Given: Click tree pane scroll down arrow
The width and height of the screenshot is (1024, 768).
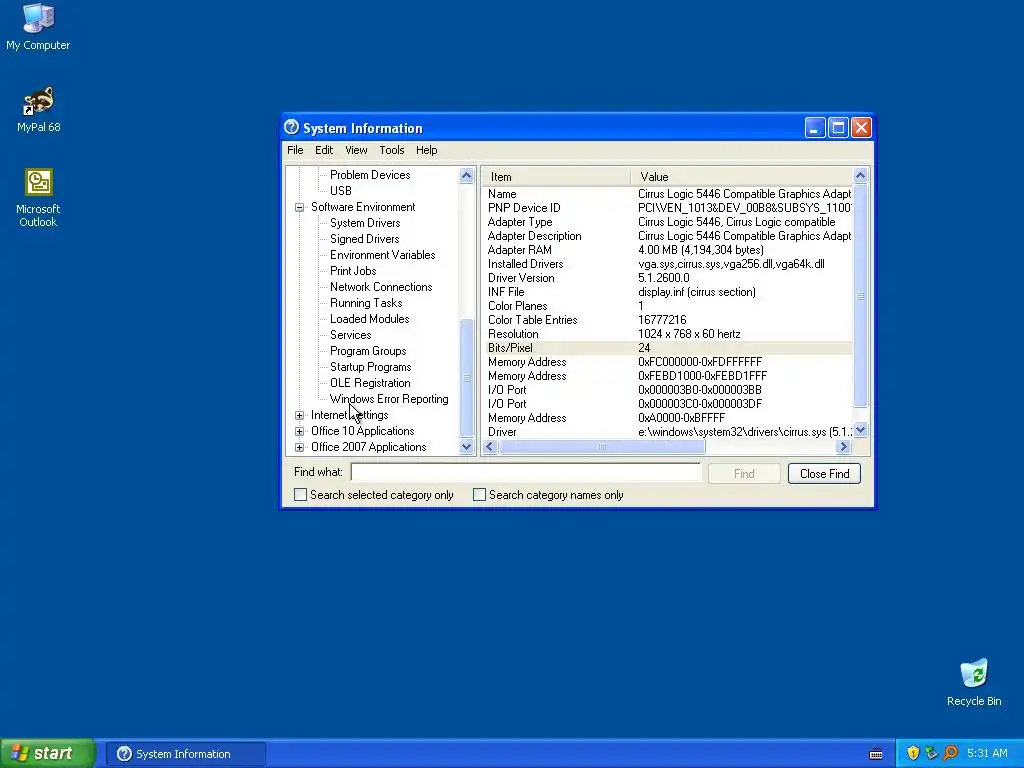Looking at the screenshot, I should click(466, 447).
